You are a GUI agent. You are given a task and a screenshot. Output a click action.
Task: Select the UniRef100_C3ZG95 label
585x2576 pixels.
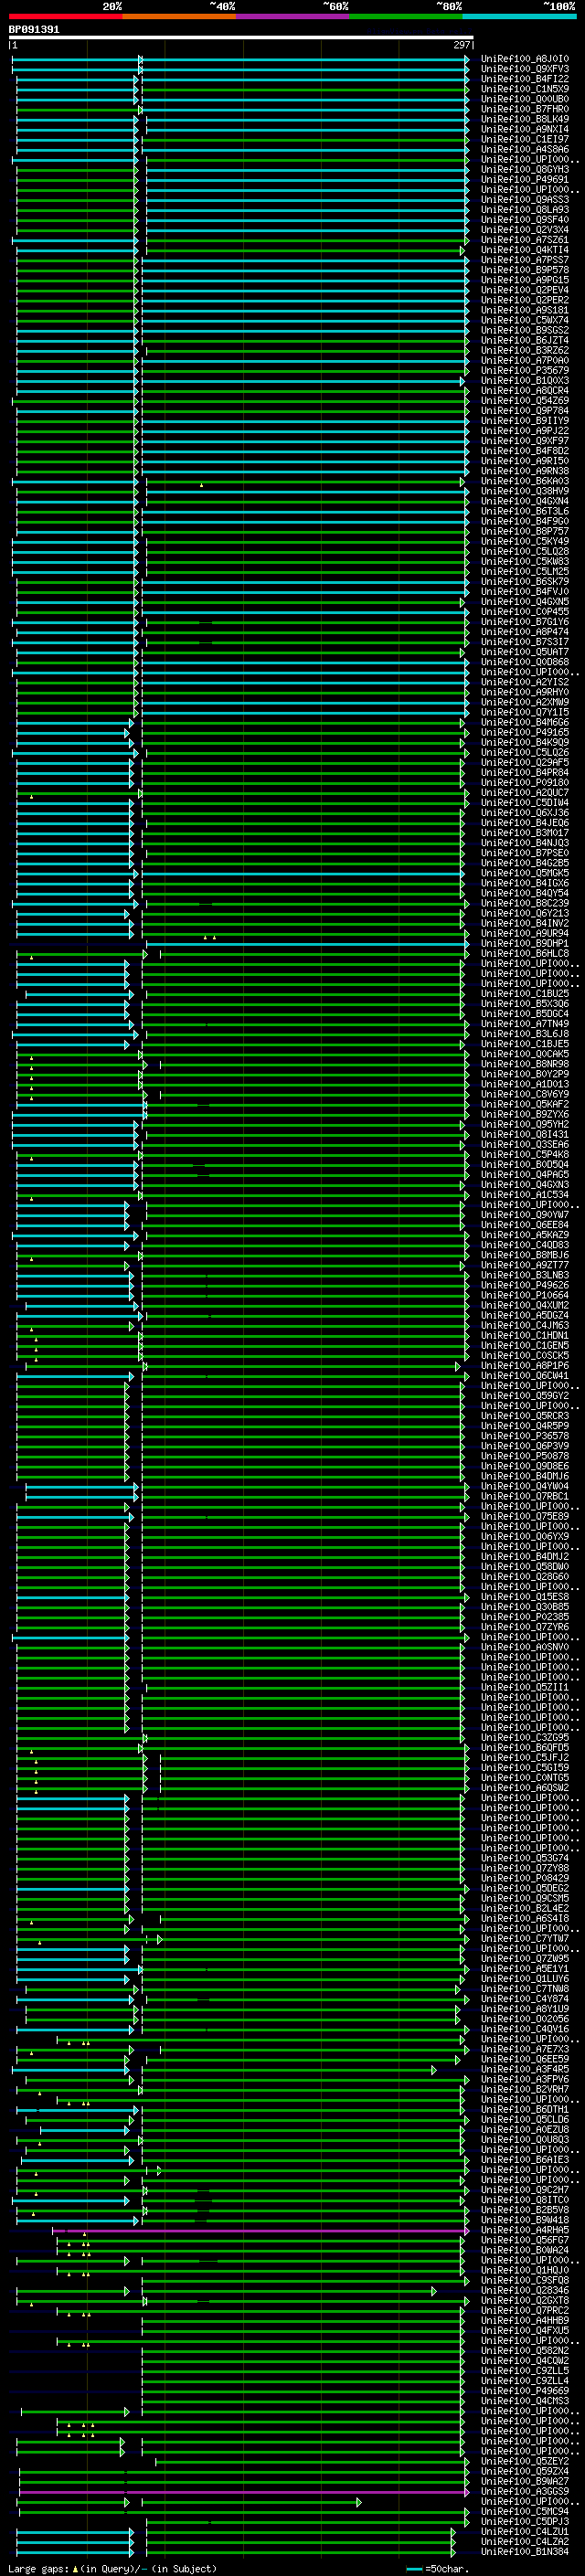(x=524, y=1737)
